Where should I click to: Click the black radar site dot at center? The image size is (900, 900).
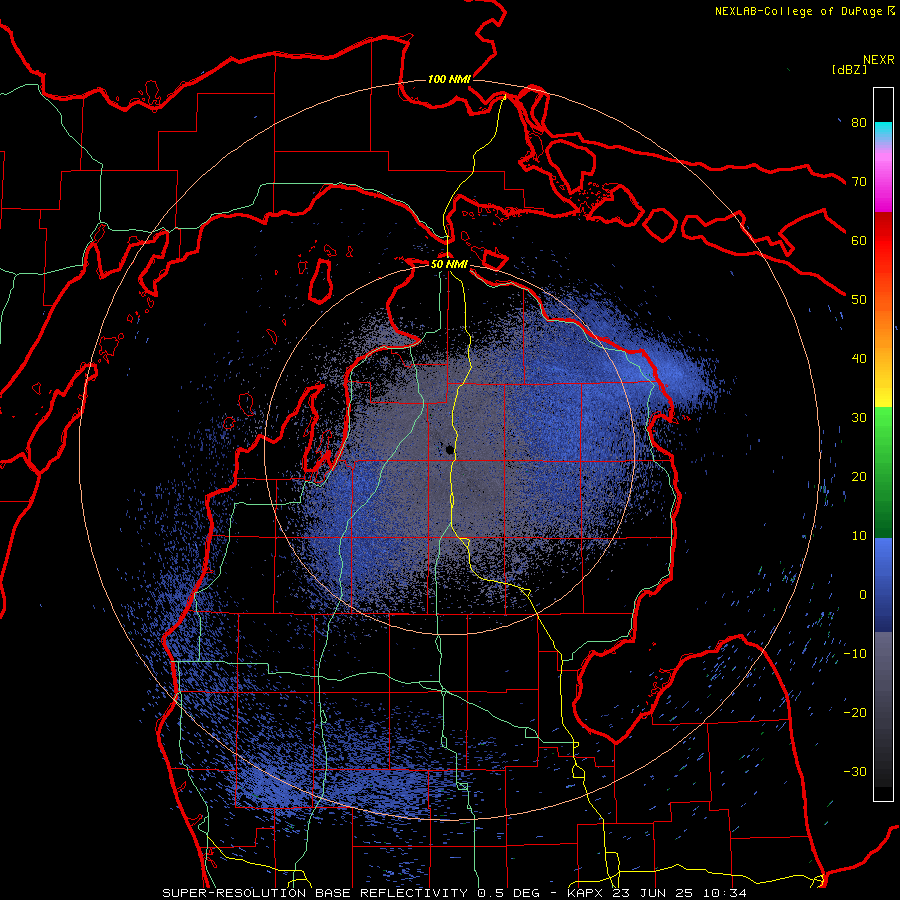point(449,451)
